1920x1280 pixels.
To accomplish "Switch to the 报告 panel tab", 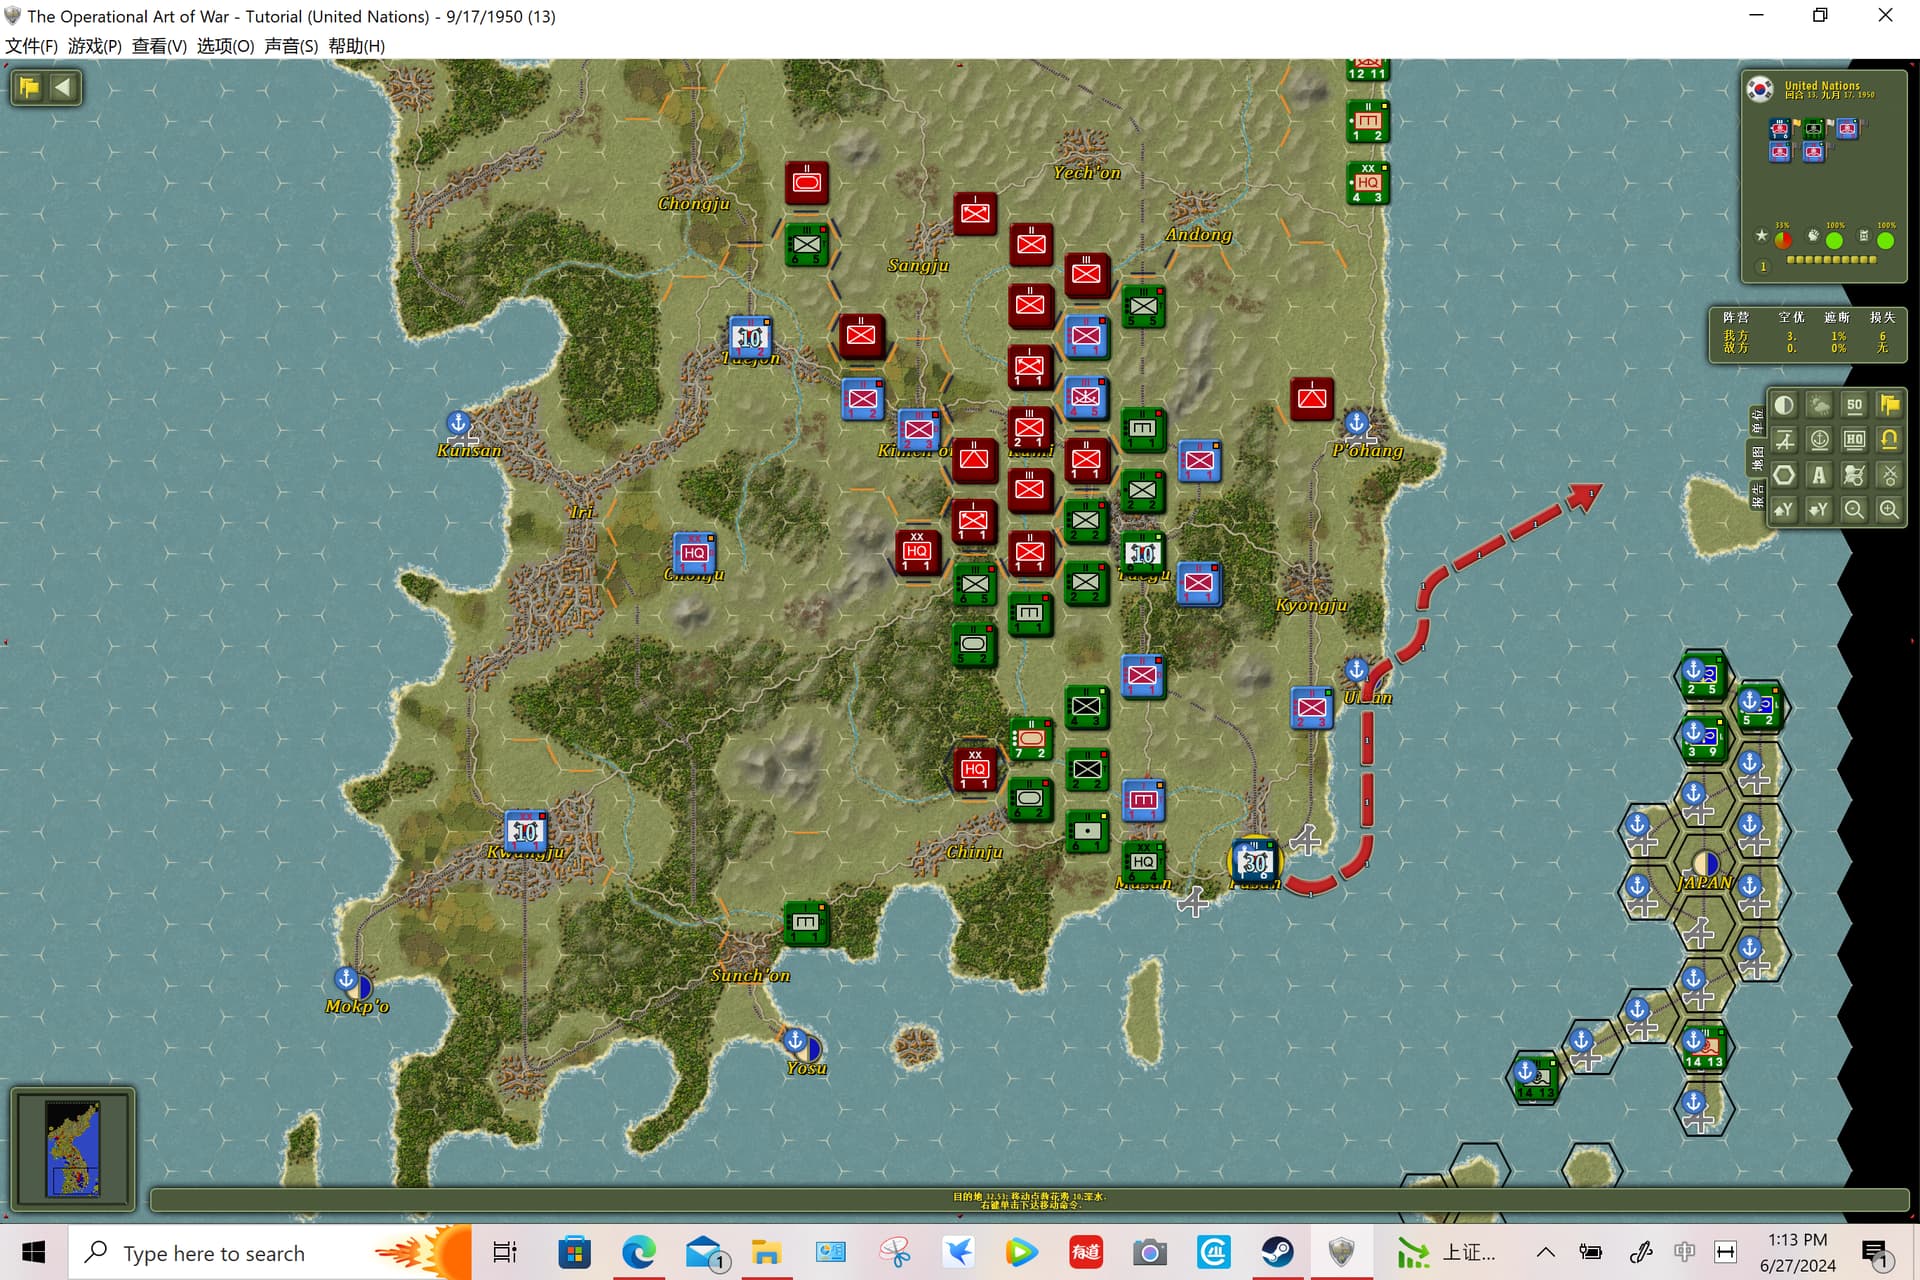I will [x=1757, y=494].
